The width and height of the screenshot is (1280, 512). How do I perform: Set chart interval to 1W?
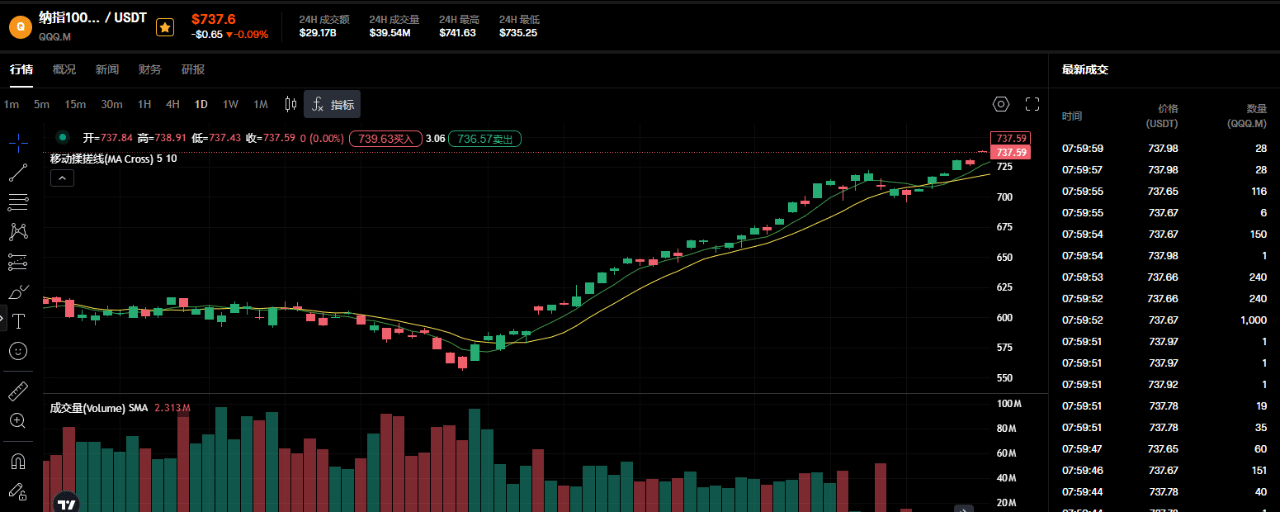[230, 104]
